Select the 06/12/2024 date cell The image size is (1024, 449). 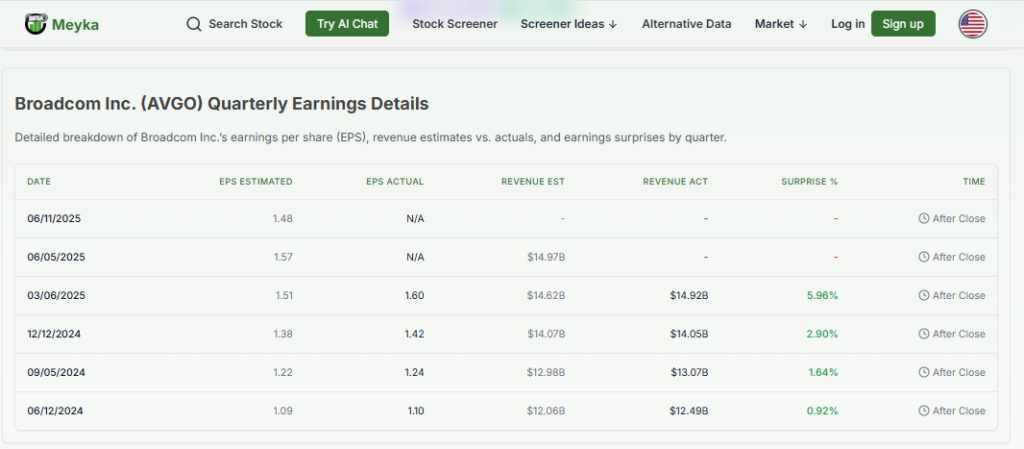tap(56, 411)
